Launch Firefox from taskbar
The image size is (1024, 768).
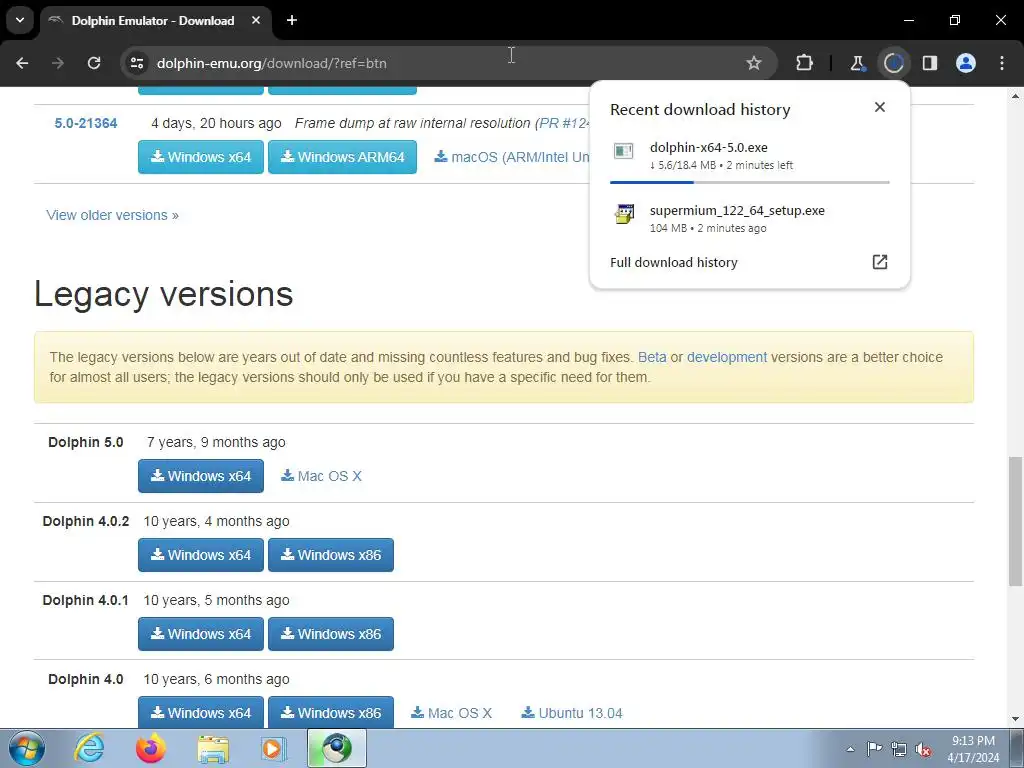[x=151, y=748]
